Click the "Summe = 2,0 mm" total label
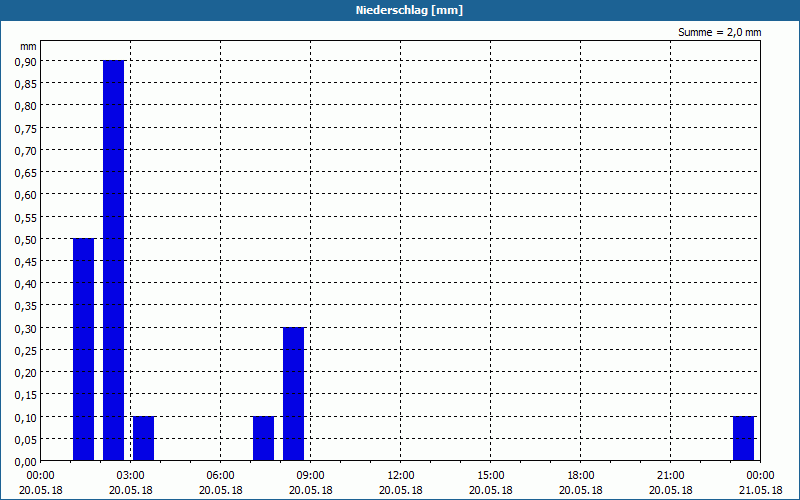The width and height of the screenshot is (800, 500). pos(719,32)
